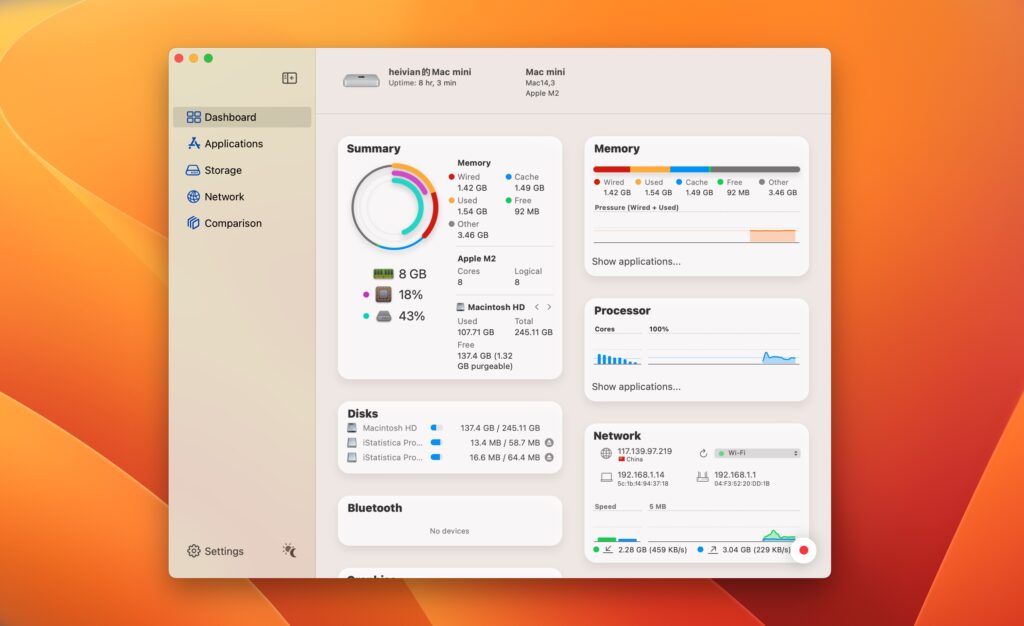The width and height of the screenshot is (1024, 626).
Task: Open the Applications section in the sidebar
Action: tap(232, 143)
